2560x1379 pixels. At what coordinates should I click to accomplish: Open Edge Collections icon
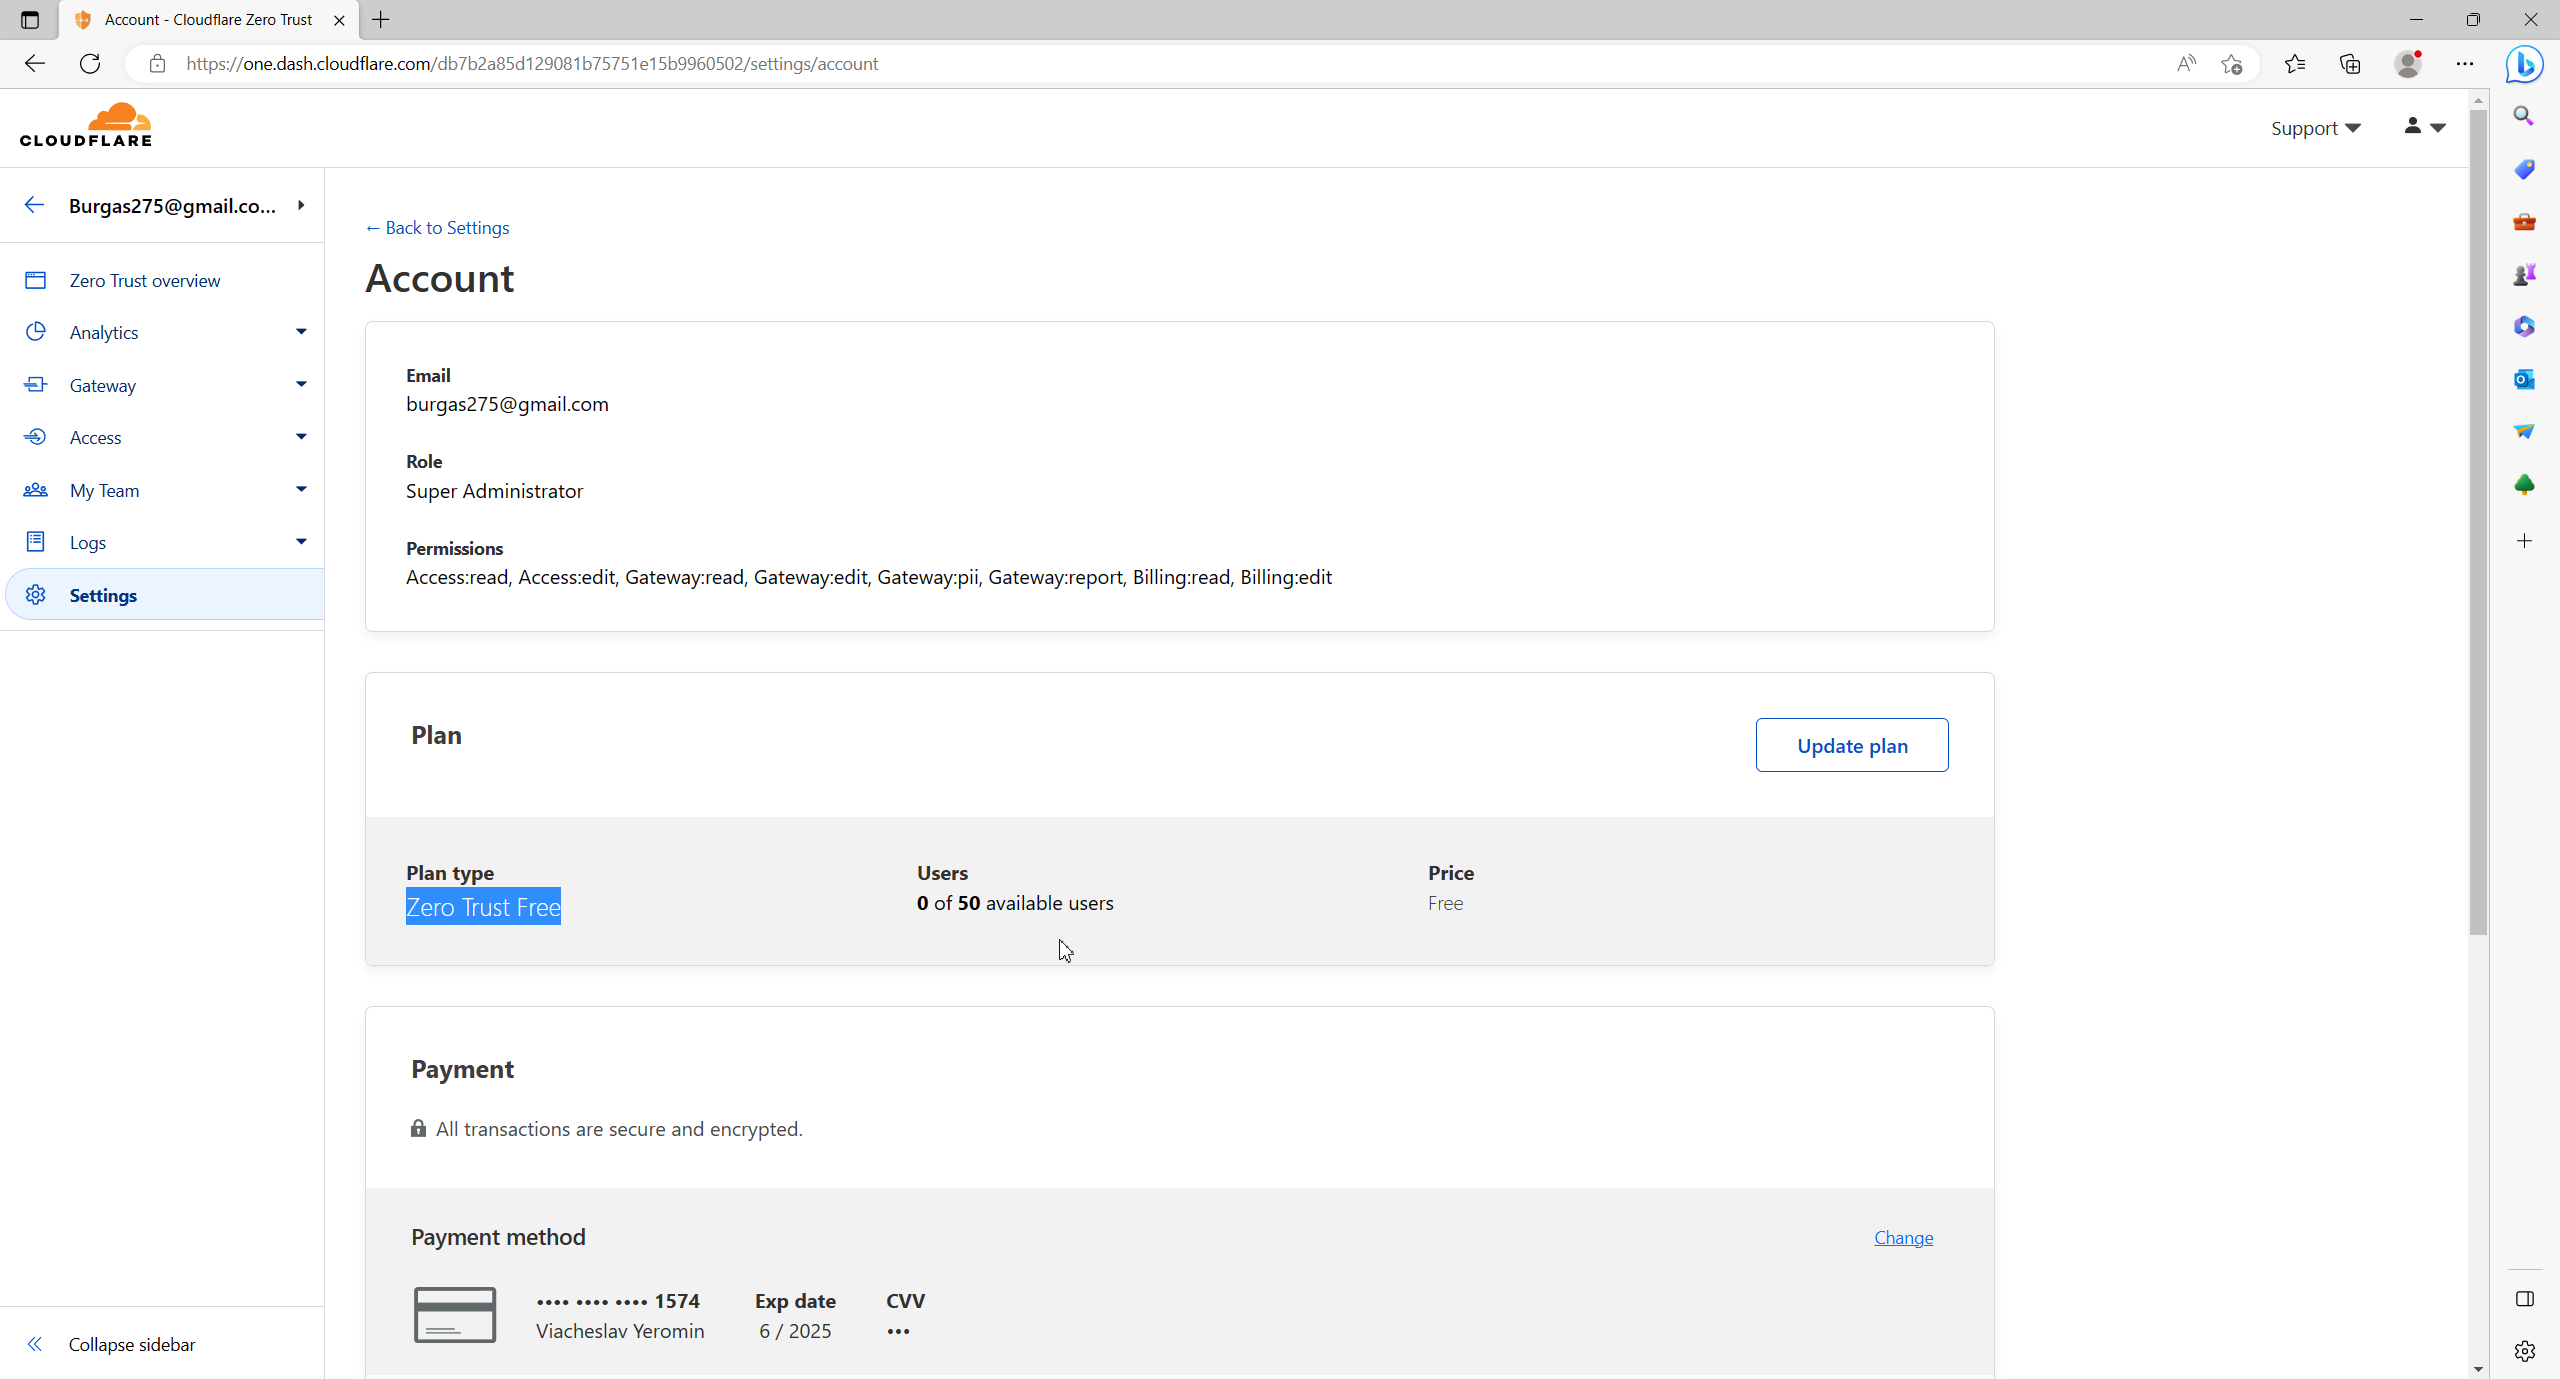point(2350,64)
